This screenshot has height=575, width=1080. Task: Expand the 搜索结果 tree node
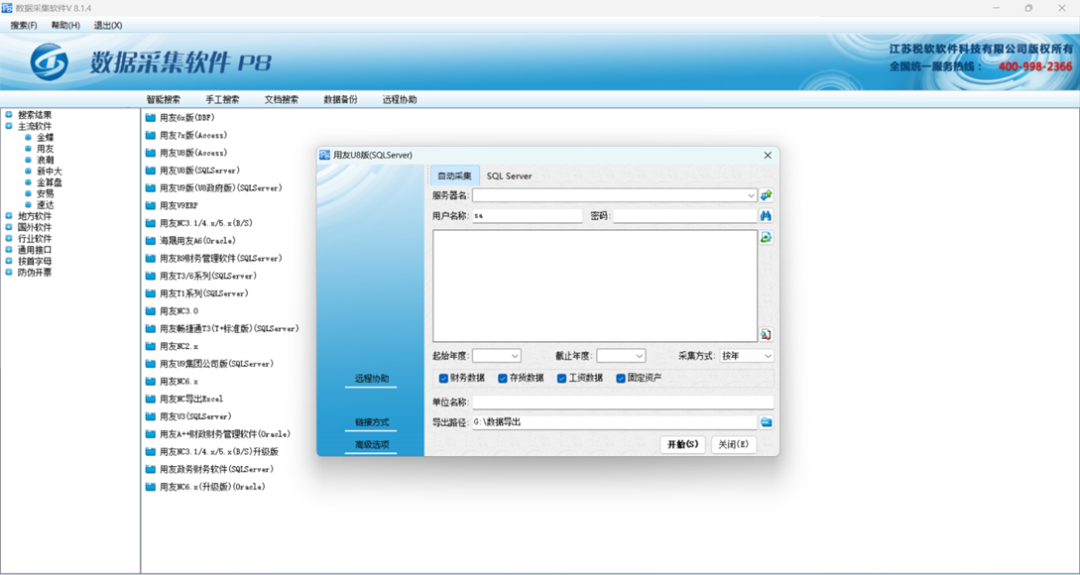[x=9, y=114]
